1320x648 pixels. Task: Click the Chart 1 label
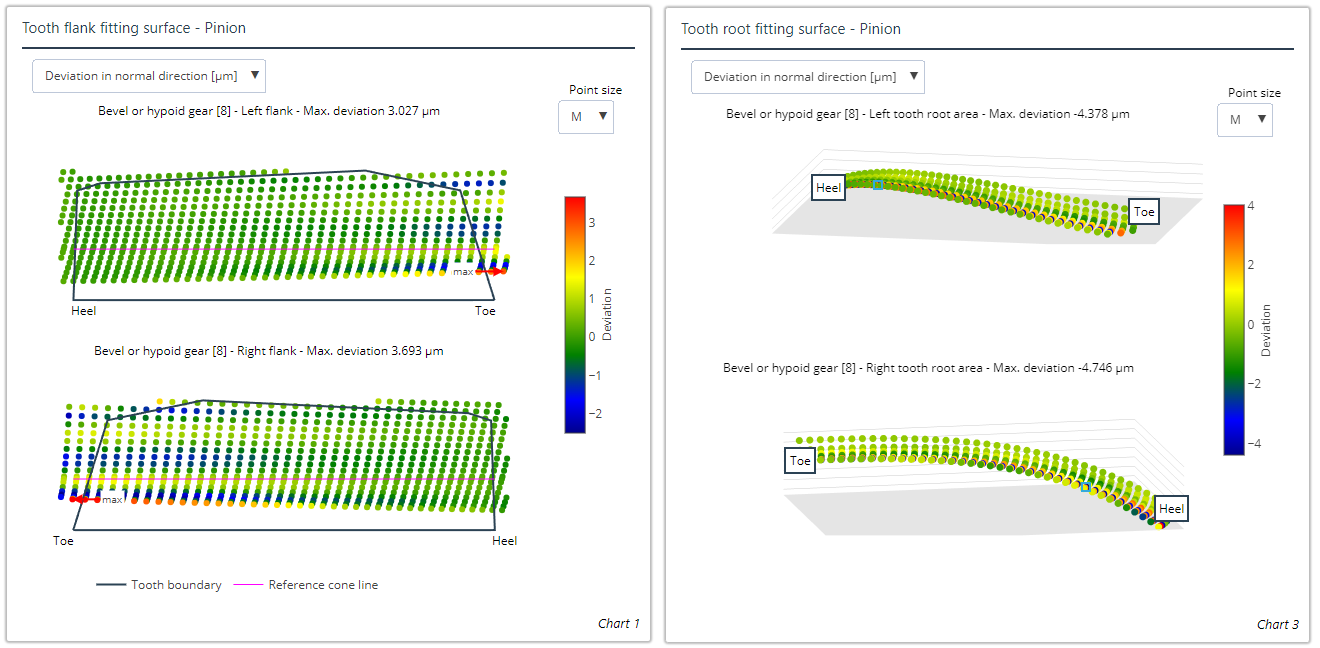pos(618,624)
